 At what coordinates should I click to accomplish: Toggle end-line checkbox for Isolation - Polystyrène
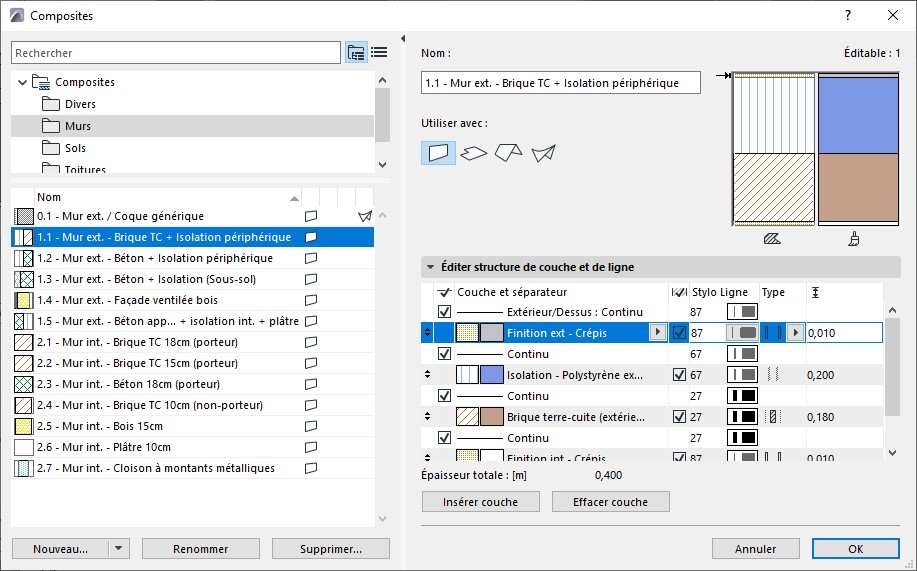(x=679, y=375)
